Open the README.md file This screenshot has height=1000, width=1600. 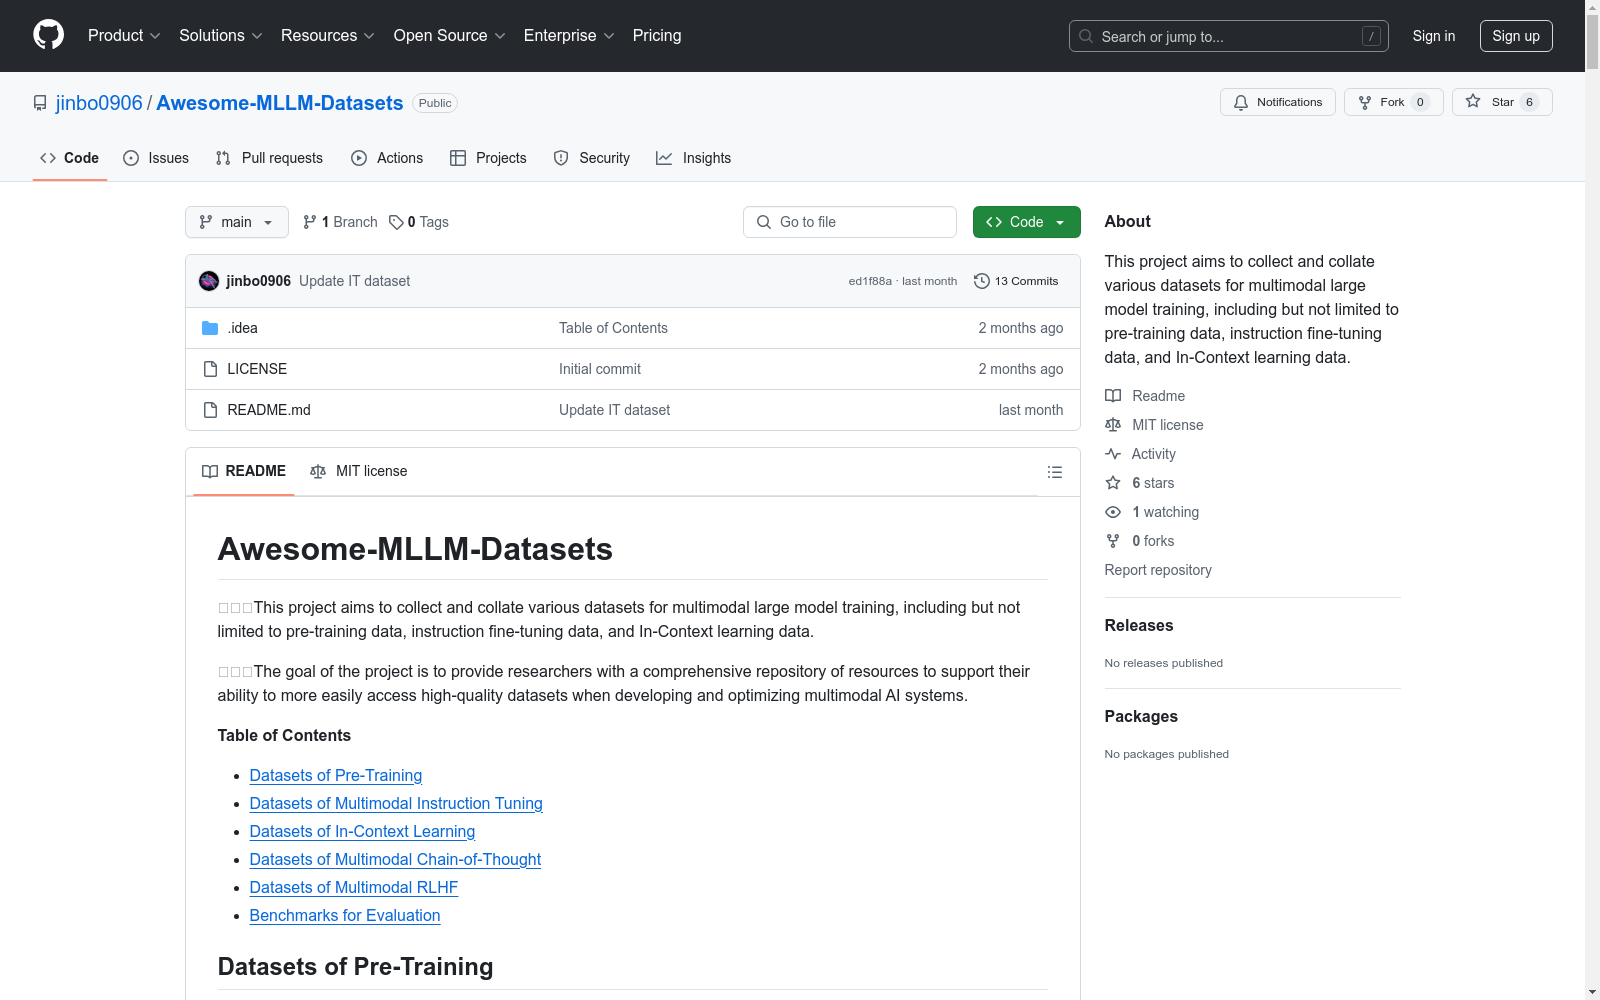click(x=269, y=410)
